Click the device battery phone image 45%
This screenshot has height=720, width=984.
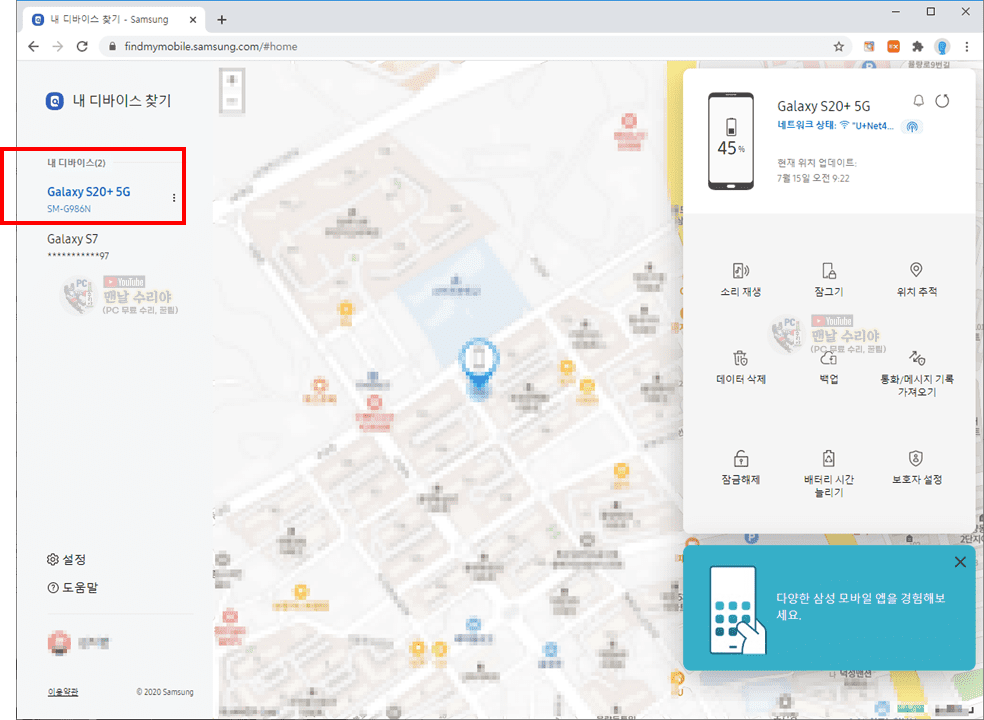(731, 141)
